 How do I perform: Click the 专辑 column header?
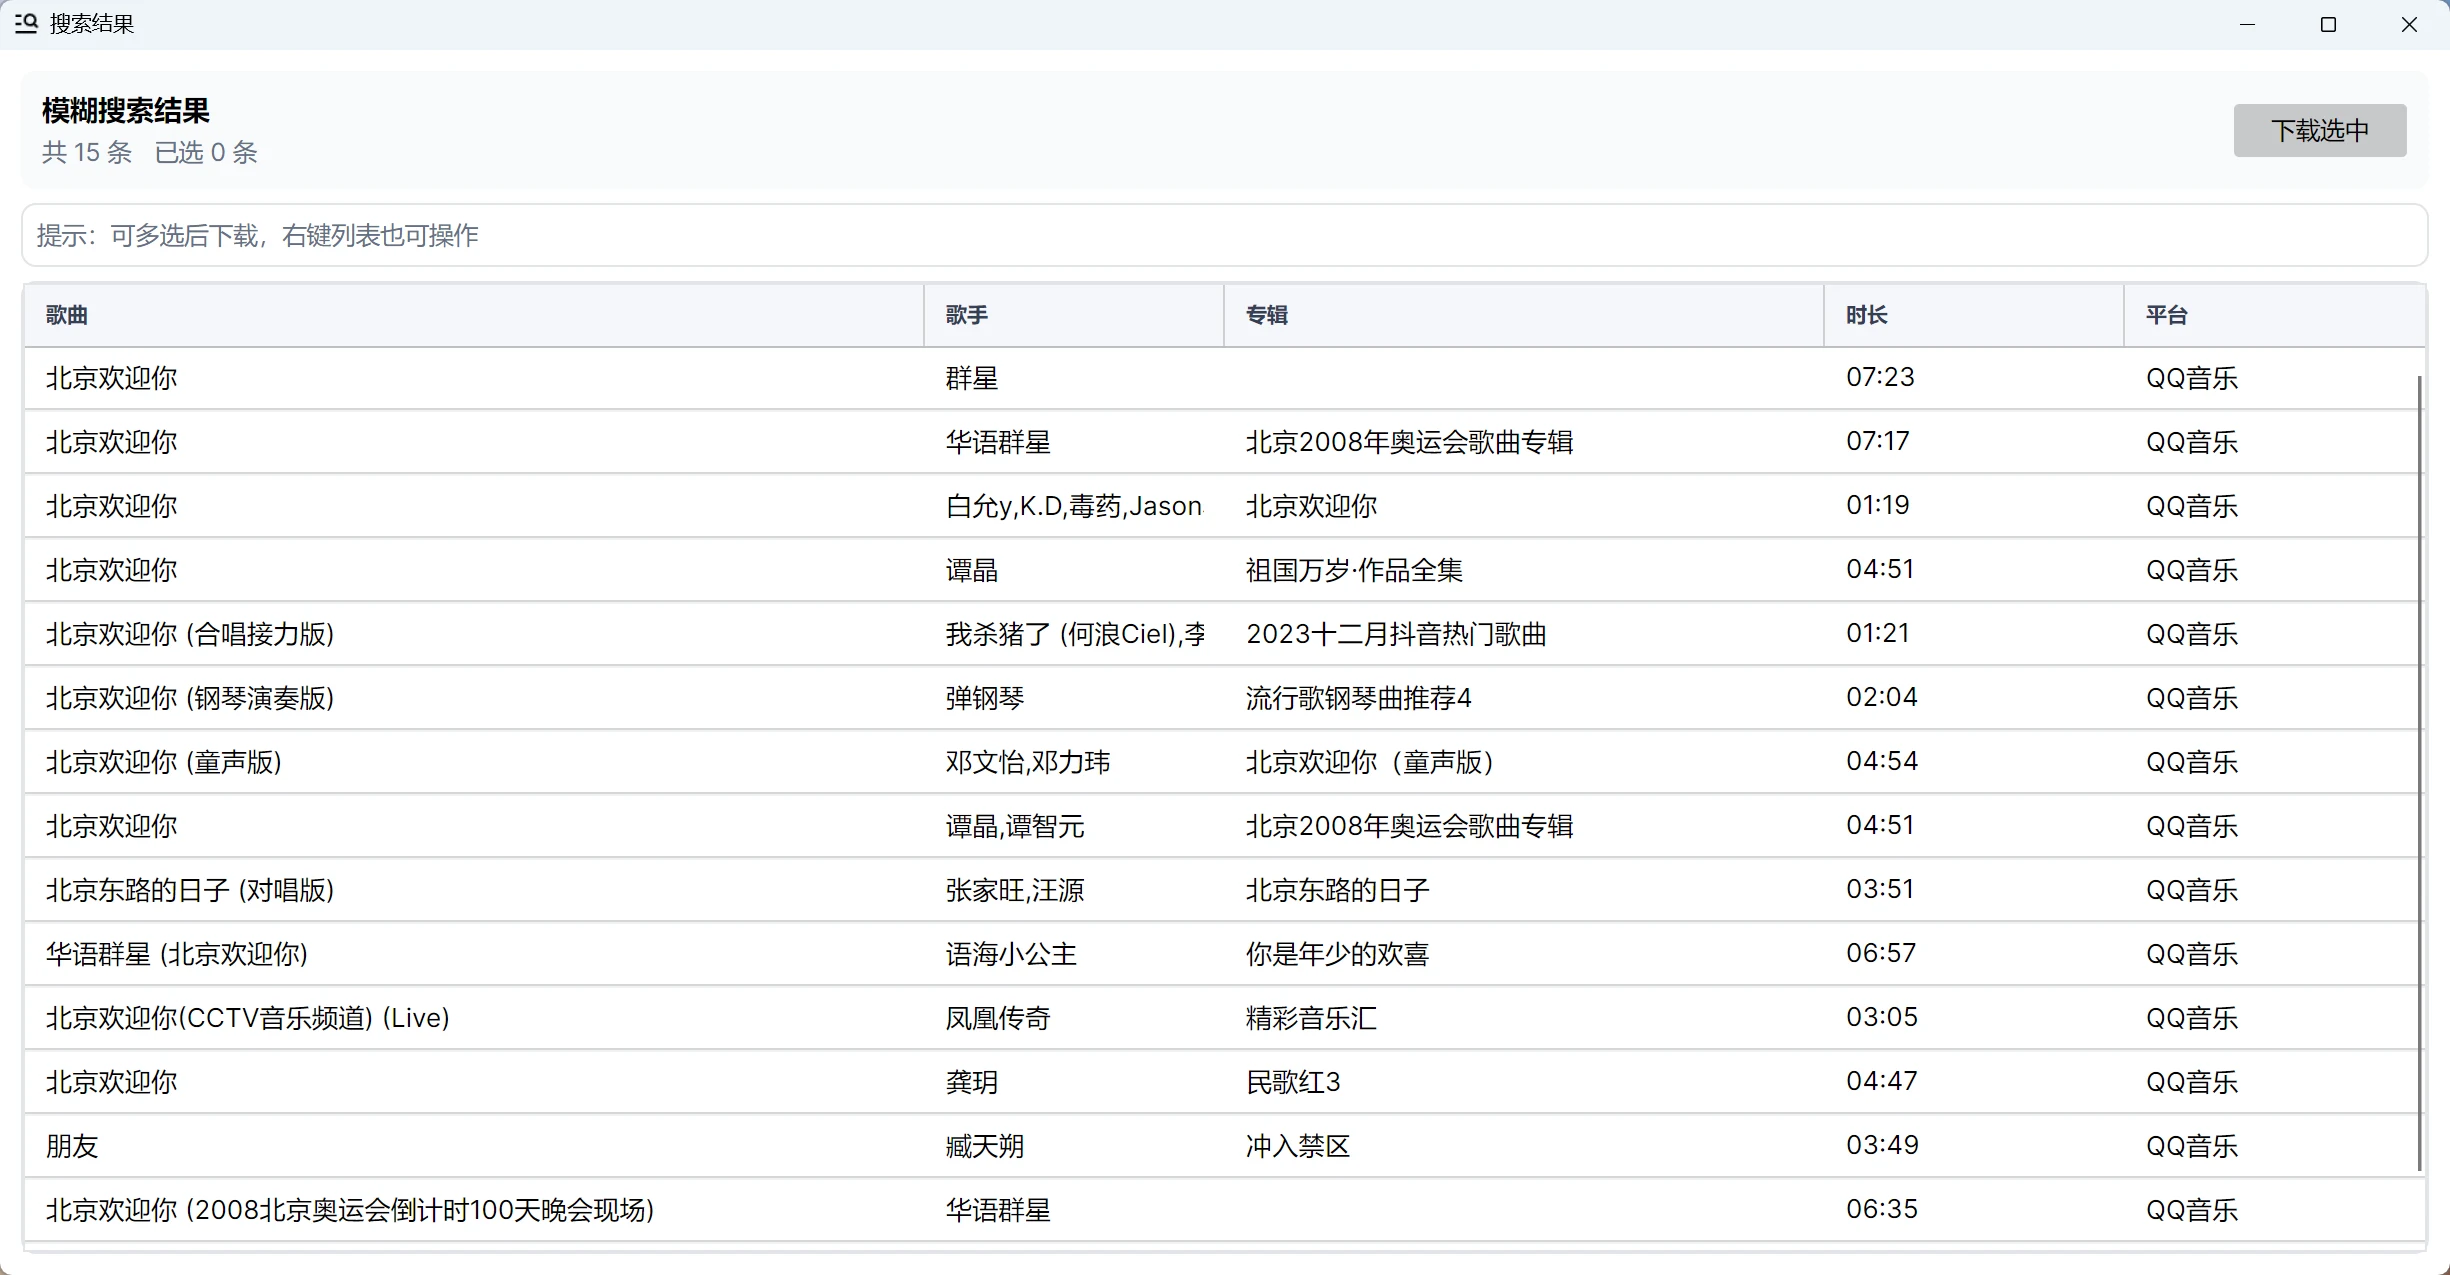[x=1524, y=315]
